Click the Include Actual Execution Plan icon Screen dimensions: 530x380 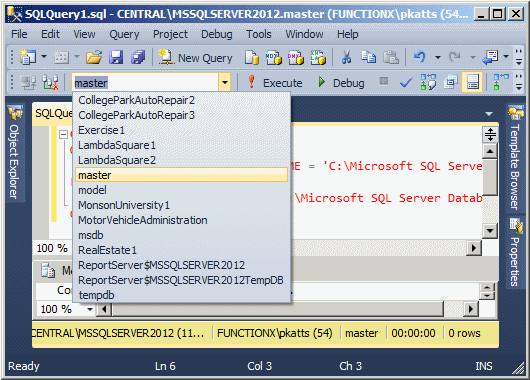pyautogui.click(x=501, y=82)
